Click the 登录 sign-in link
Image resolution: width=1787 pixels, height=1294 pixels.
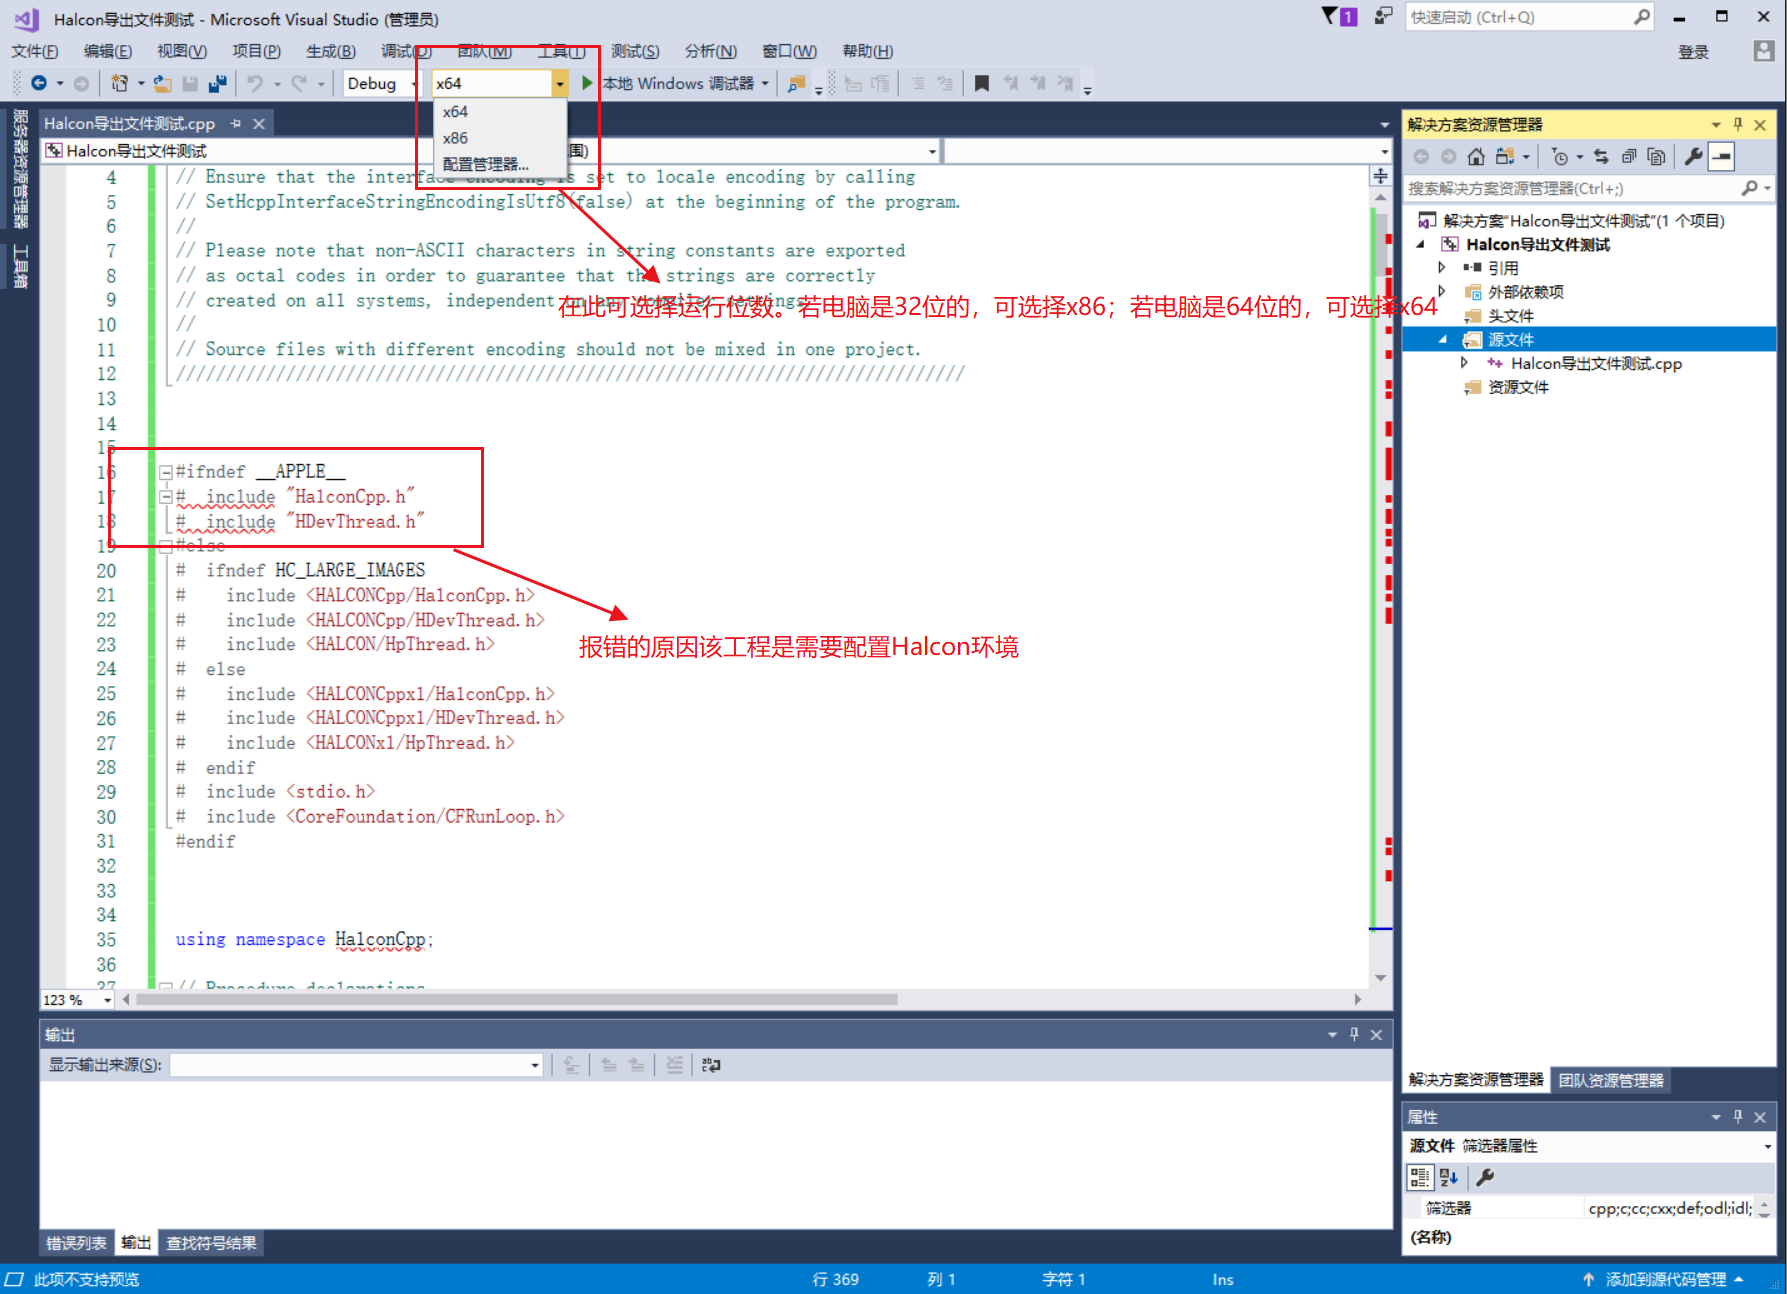coord(1693,52)
